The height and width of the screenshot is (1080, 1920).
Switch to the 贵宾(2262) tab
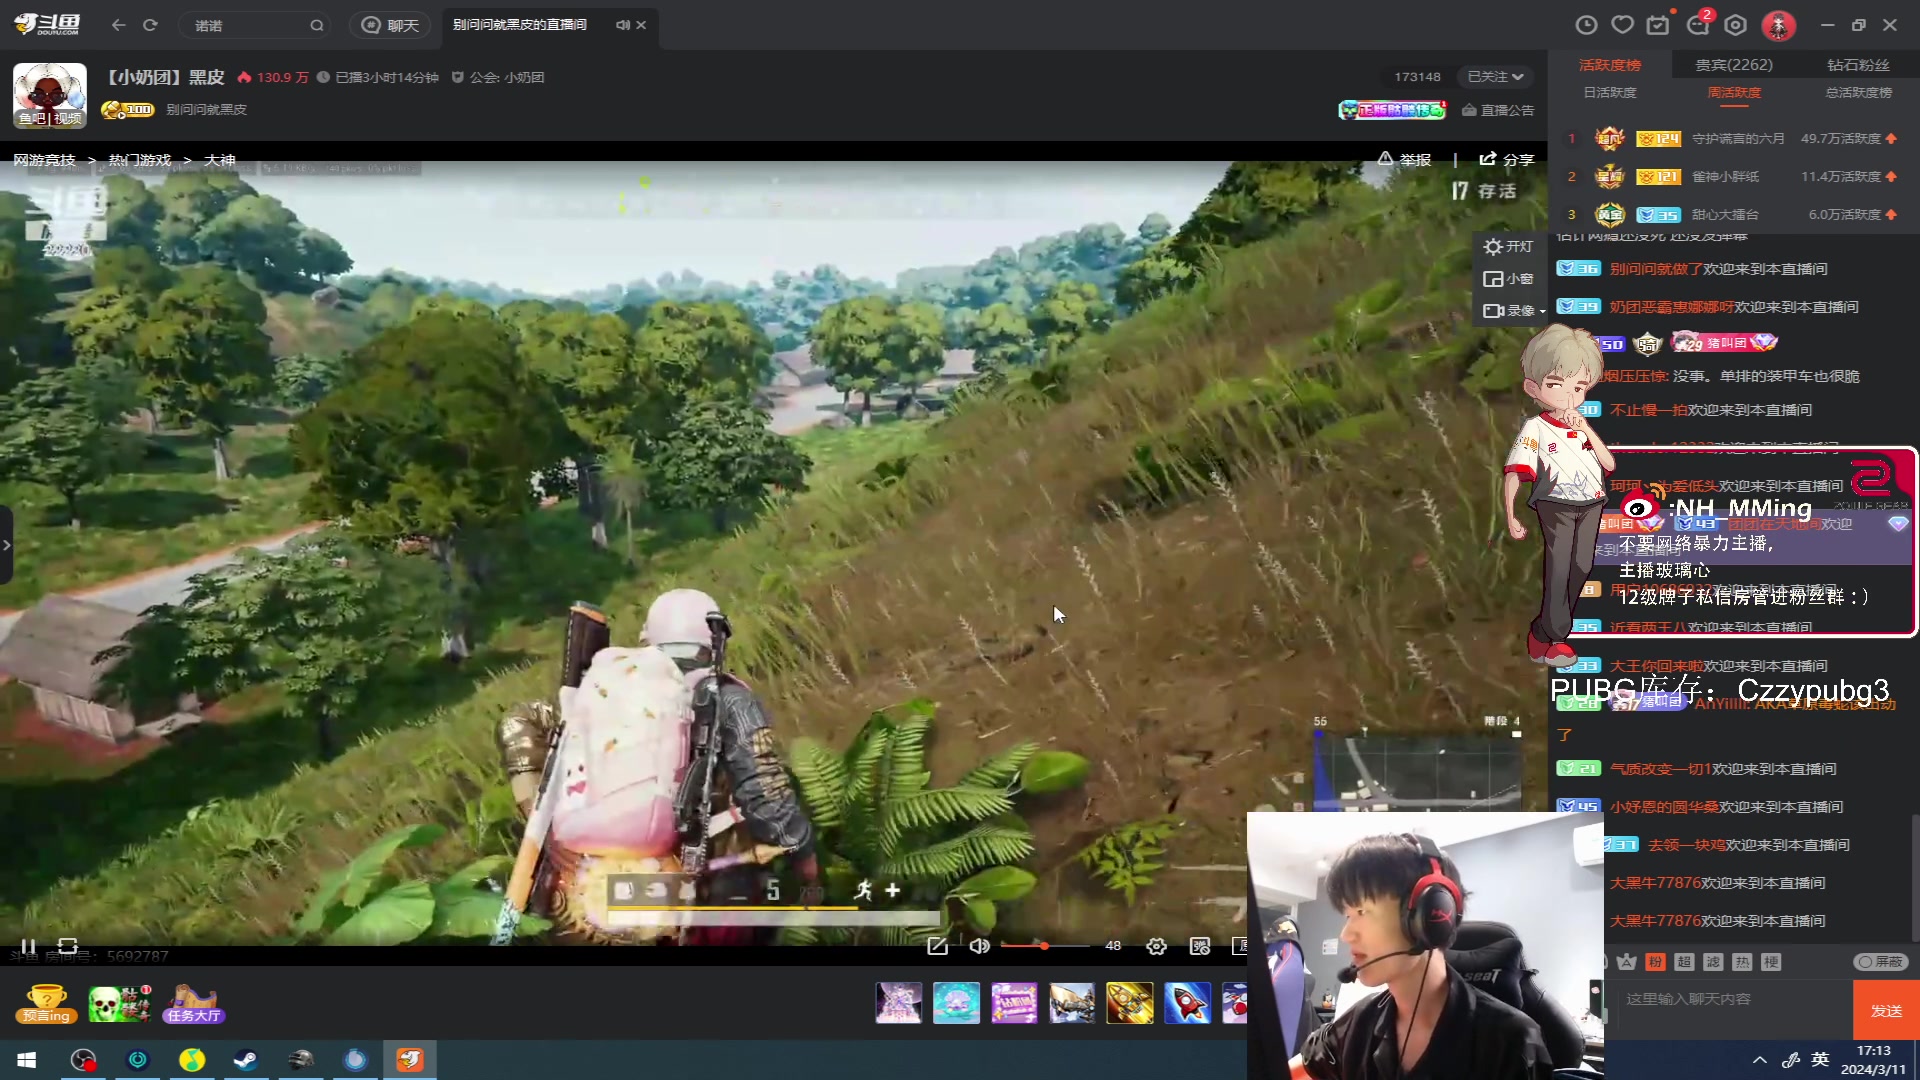point(1734,65)
